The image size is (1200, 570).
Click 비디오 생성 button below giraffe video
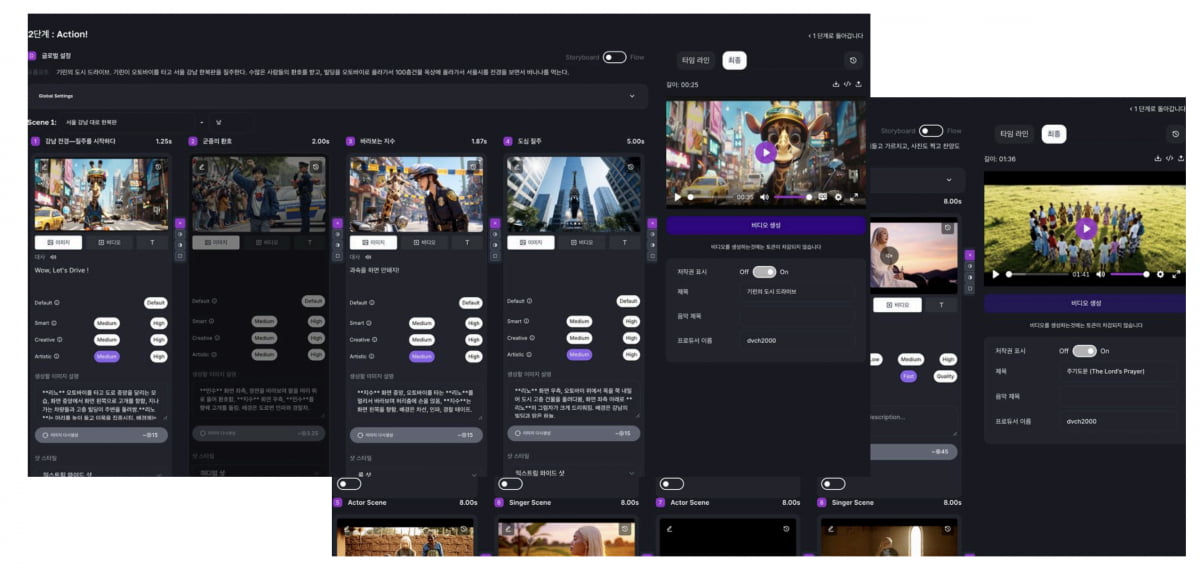(x=765, y=226)
